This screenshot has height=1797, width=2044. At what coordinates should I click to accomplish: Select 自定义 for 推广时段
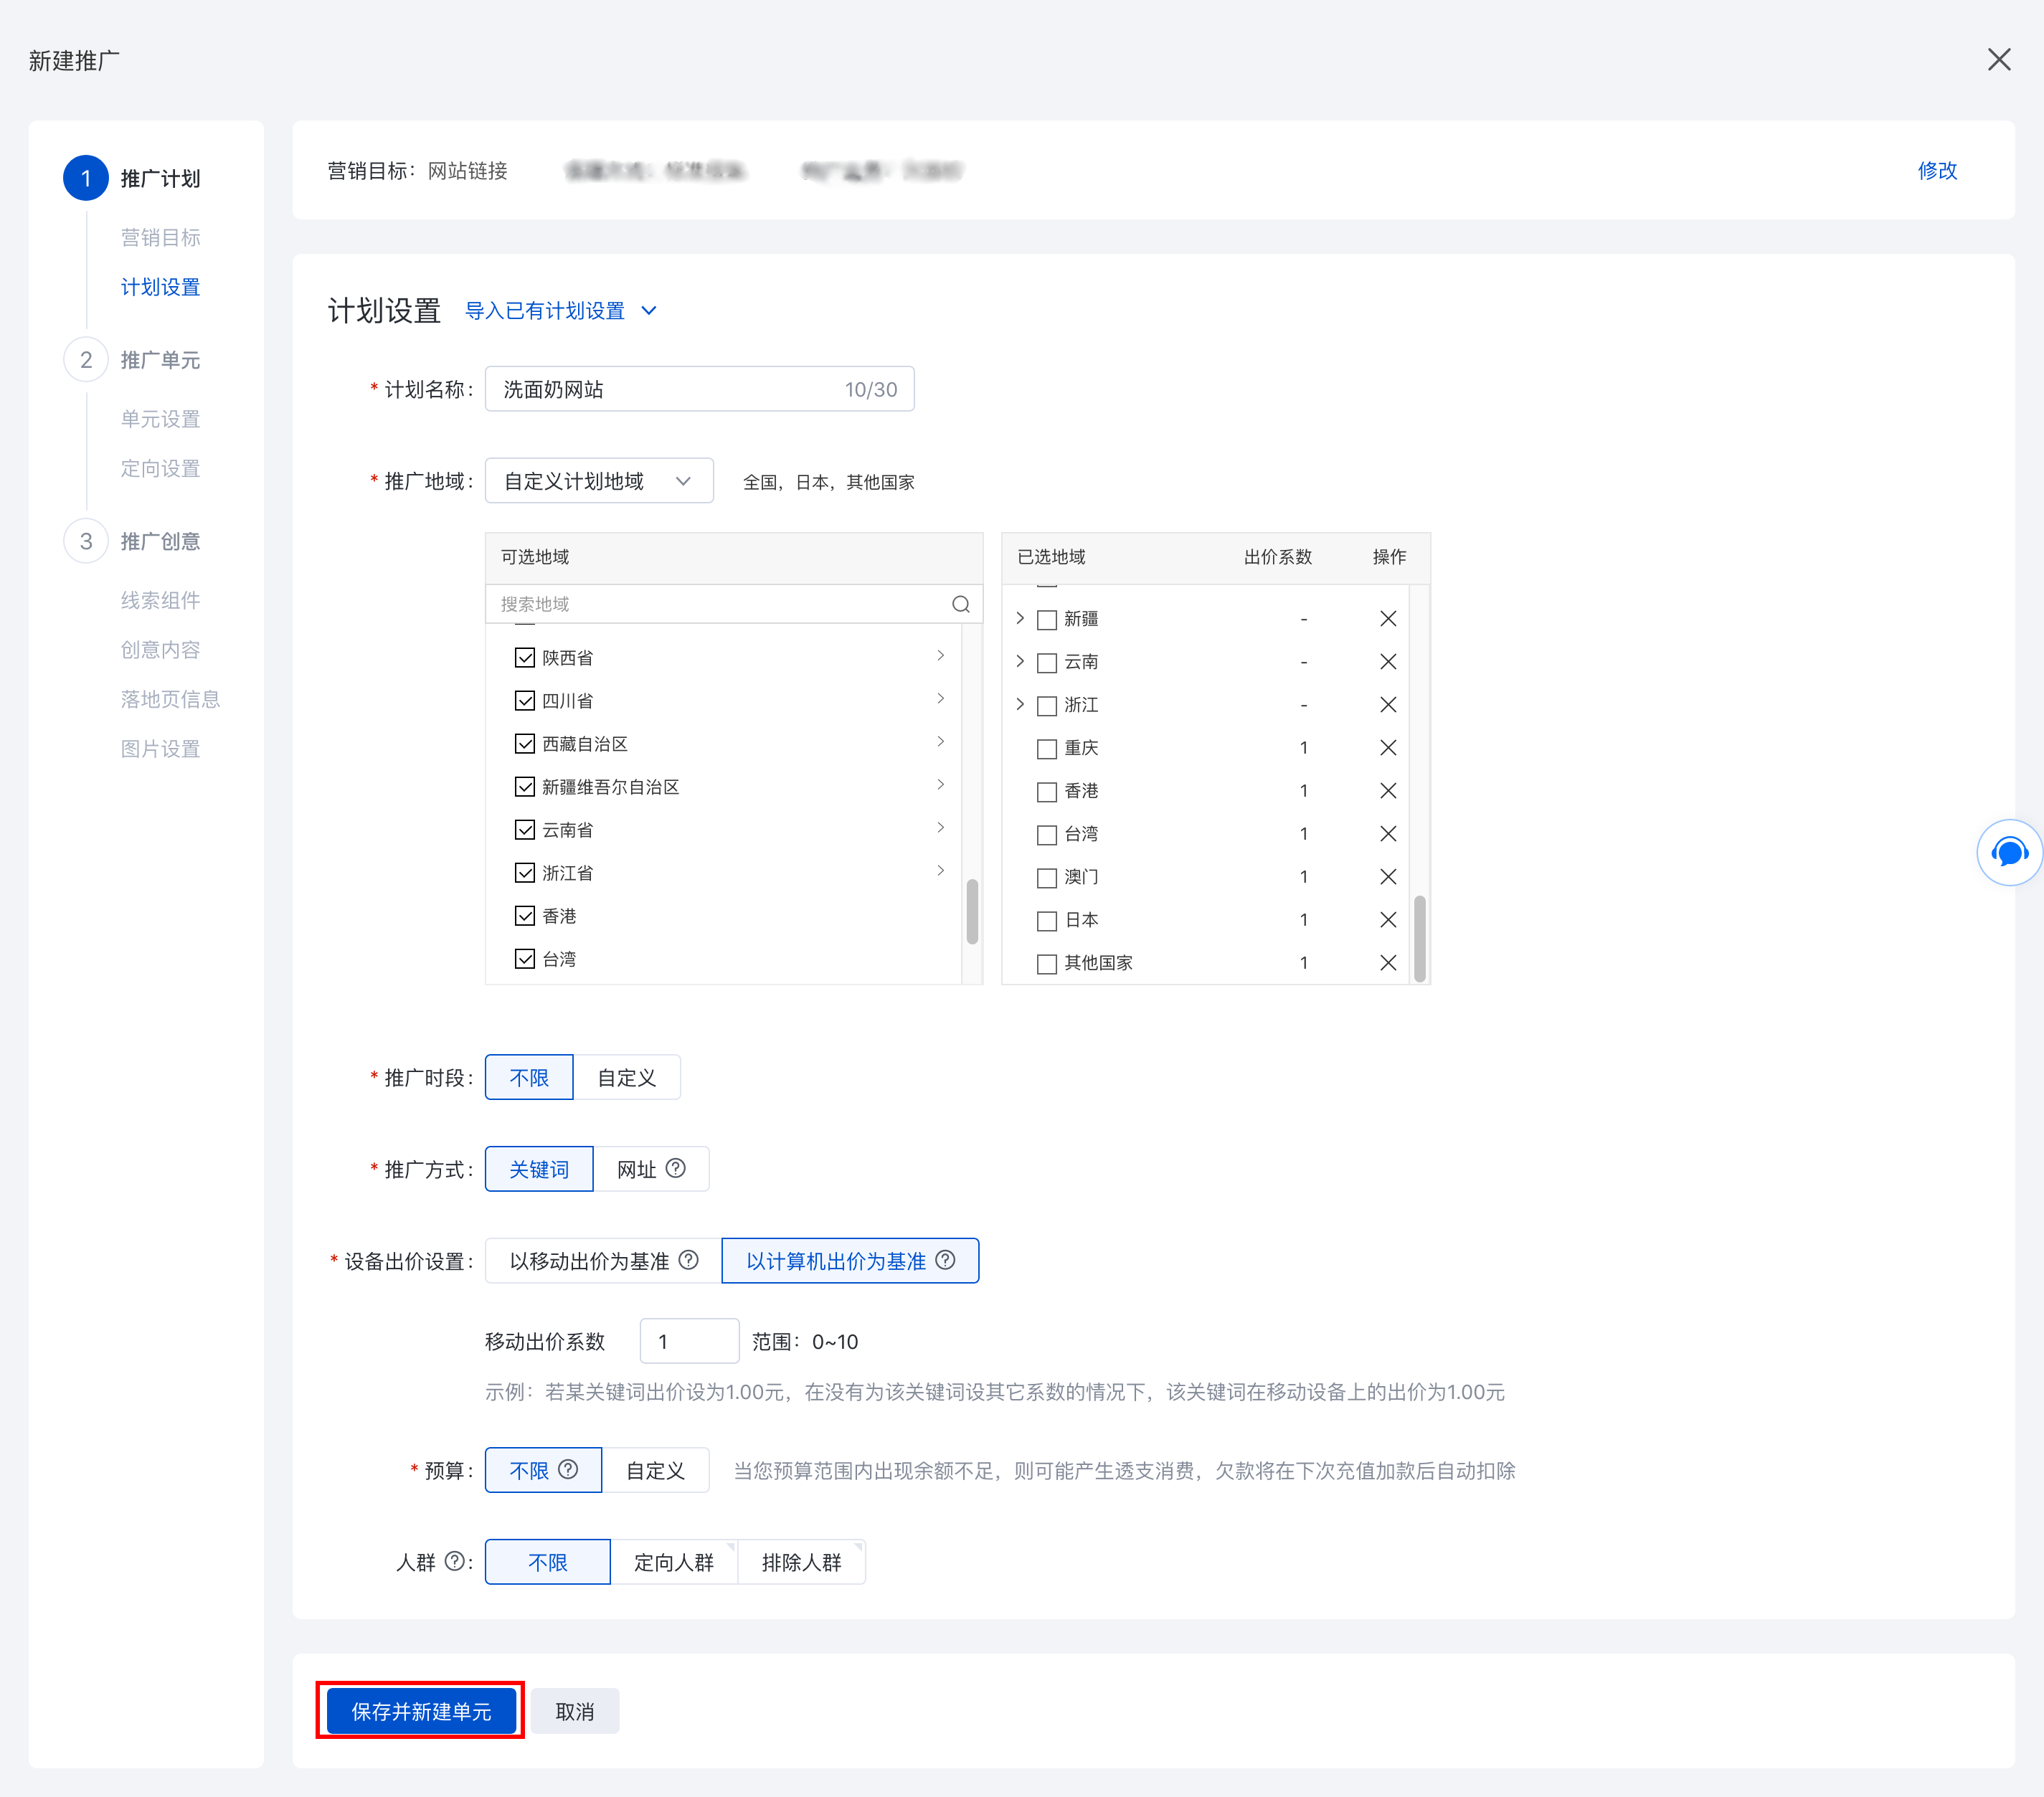click(x=627, y=1077)
